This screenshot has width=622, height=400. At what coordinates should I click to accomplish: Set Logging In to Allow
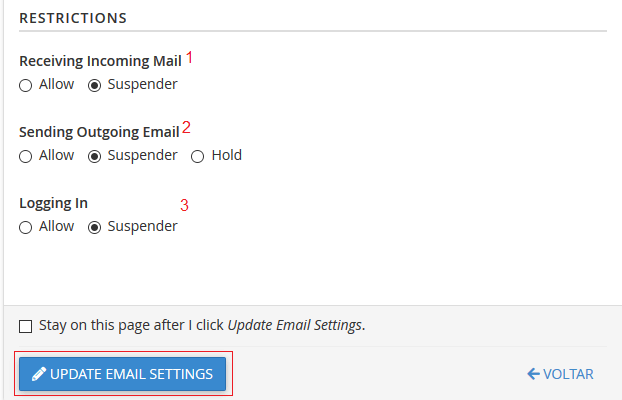tap(26, 227)
